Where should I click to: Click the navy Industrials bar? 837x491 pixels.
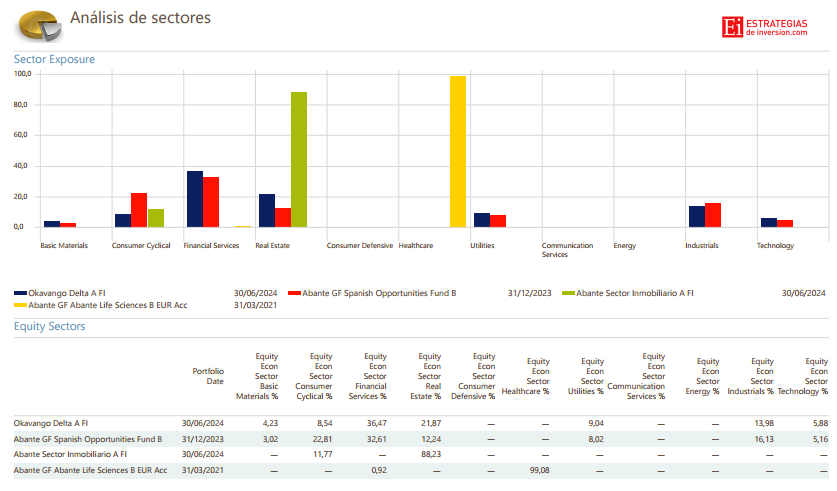pos(697,217)
